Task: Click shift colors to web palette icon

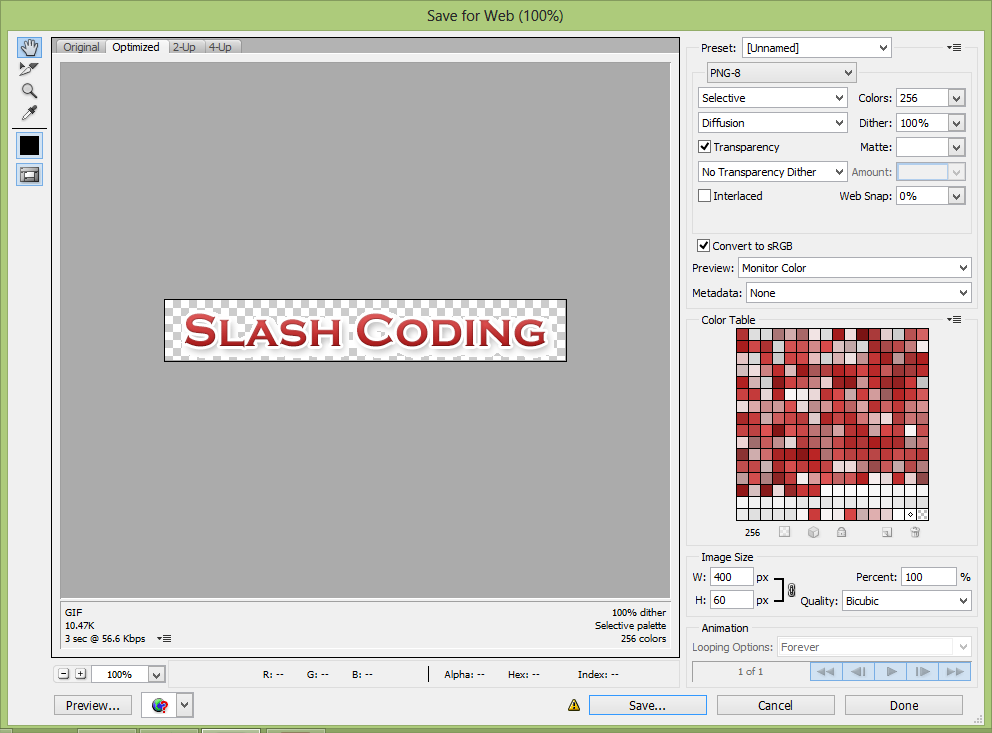Action: 814,532
